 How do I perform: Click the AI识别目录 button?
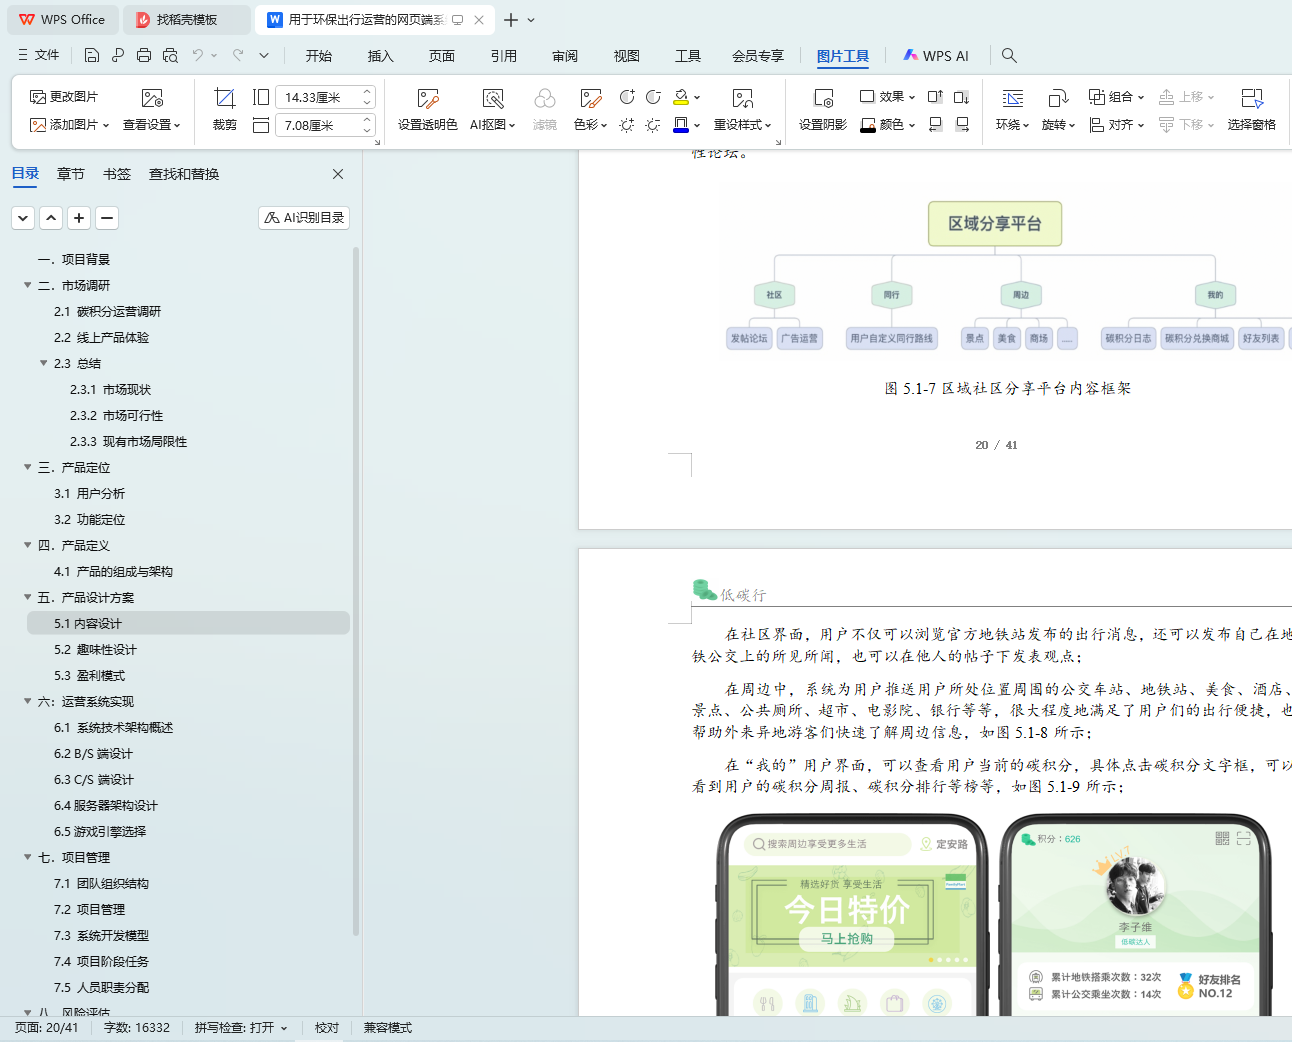[304, 218]
